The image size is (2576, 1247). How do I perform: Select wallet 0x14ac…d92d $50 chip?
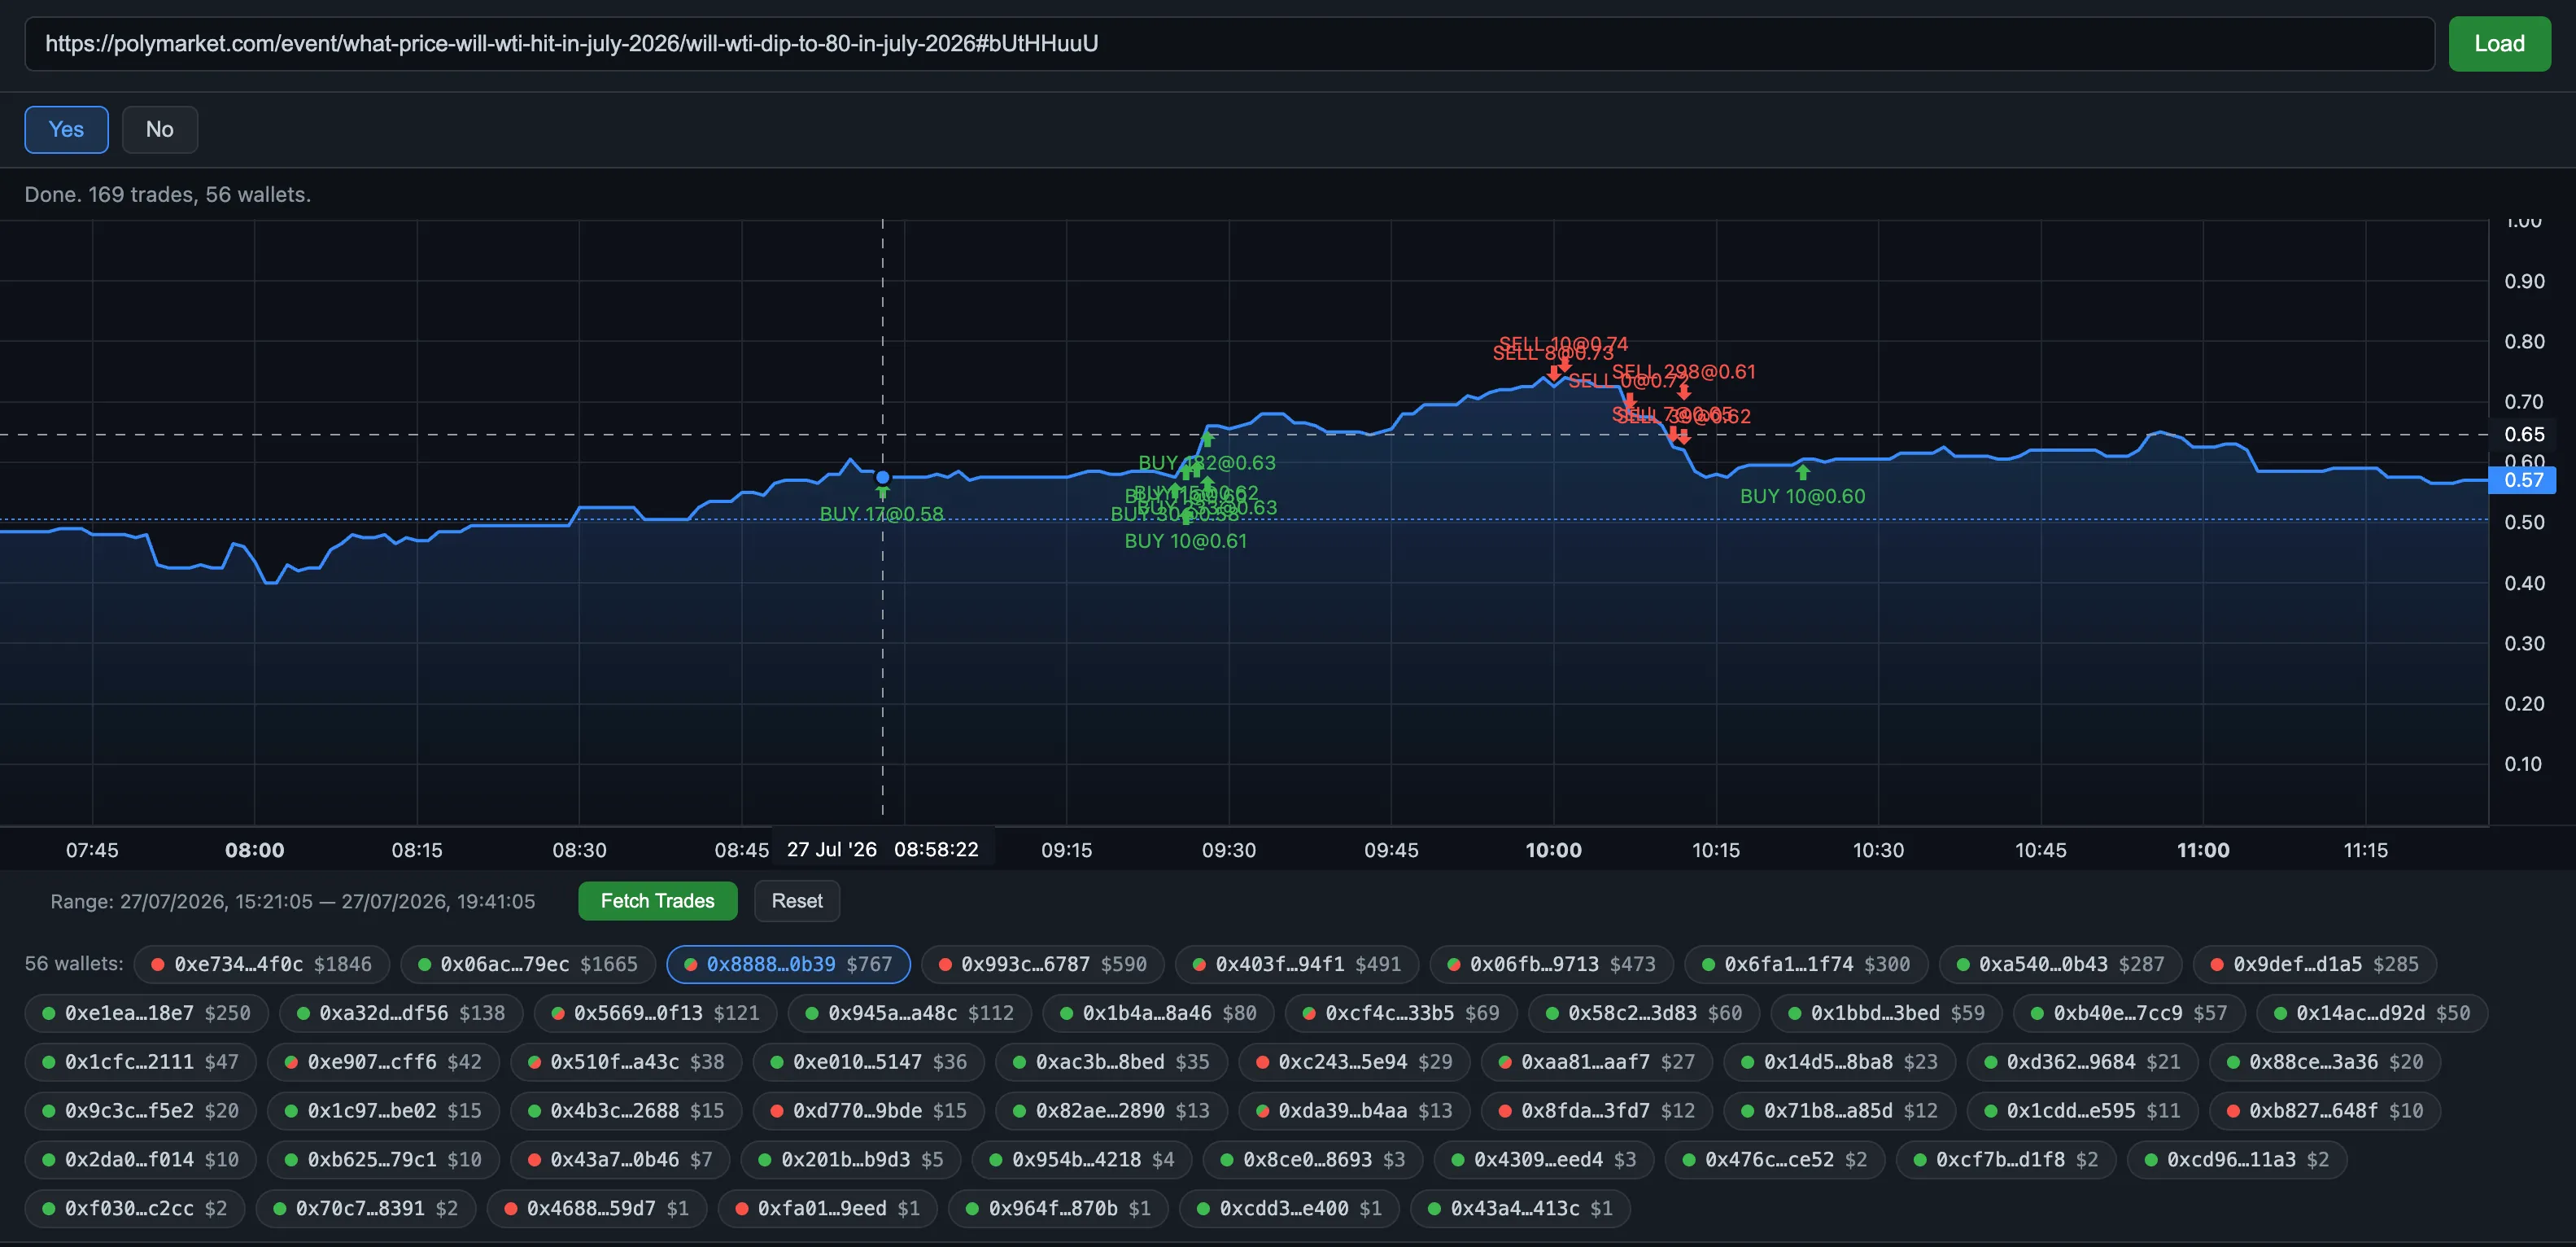pyautogui.click(x=2372, y=1013)
